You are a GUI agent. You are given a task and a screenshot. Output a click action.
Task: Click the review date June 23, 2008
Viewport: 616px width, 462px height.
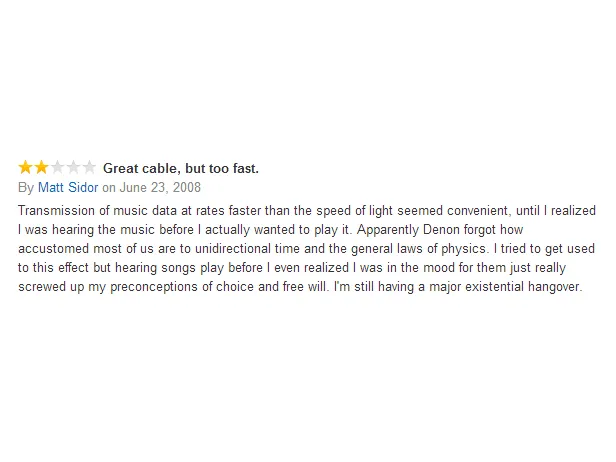point(160,187)
